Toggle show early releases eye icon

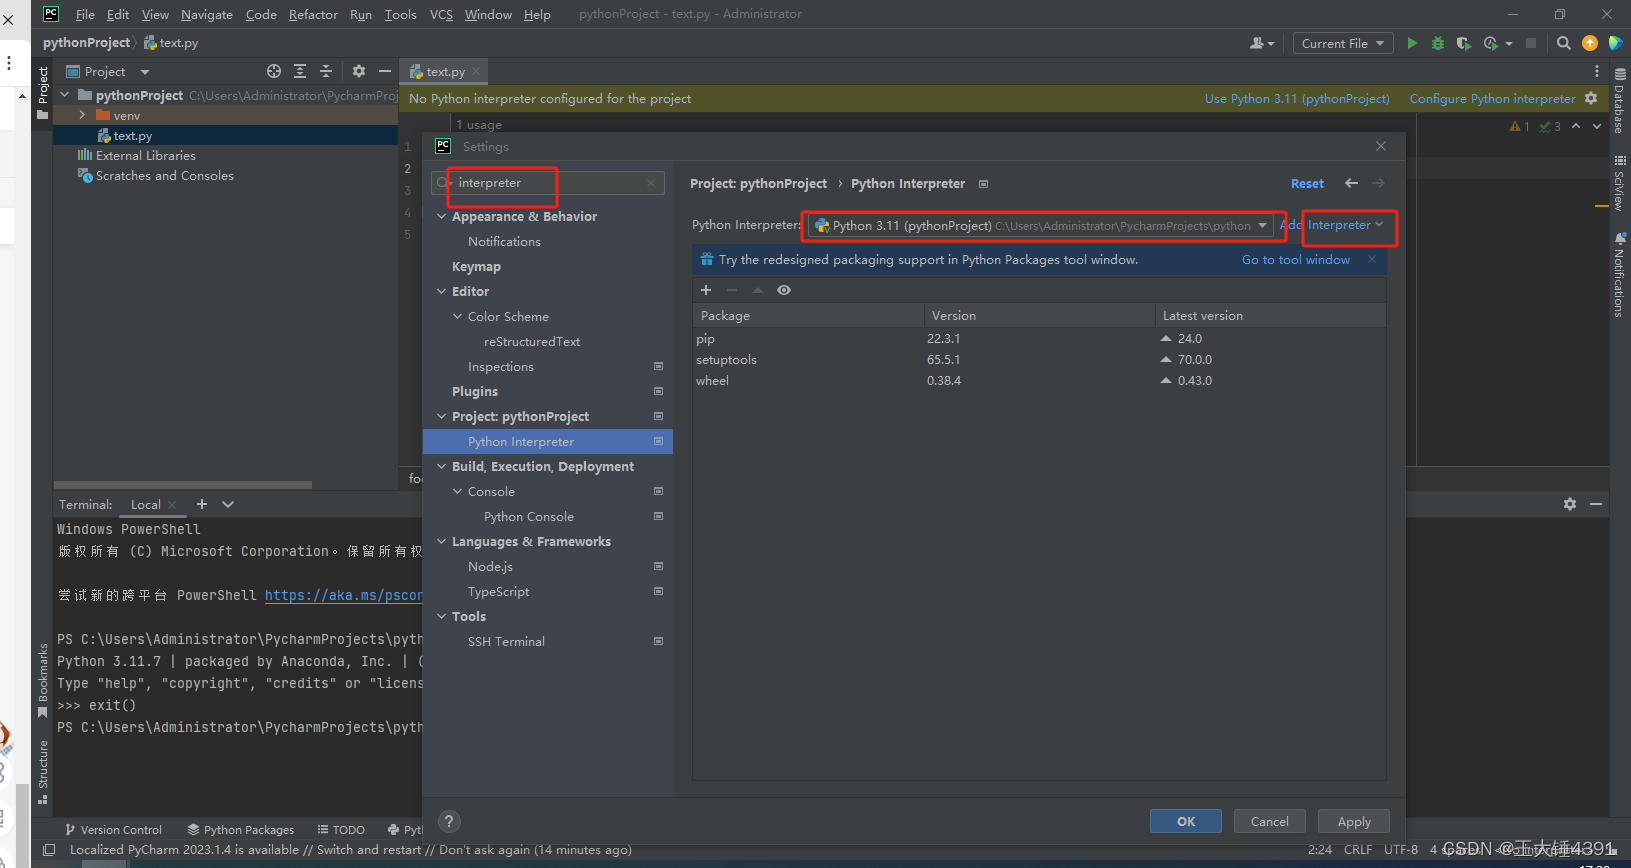[784, 290]
